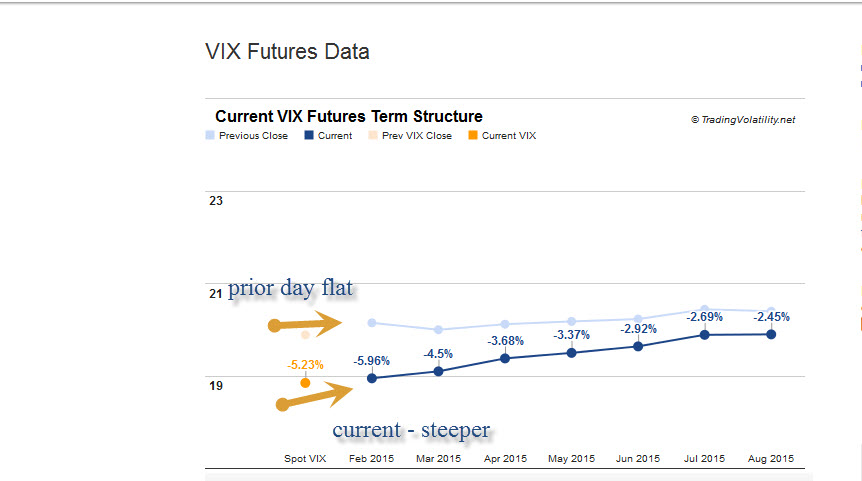Click the light blue Feb 2015 previous close point
862x481 pixels.
coord(372,322)
